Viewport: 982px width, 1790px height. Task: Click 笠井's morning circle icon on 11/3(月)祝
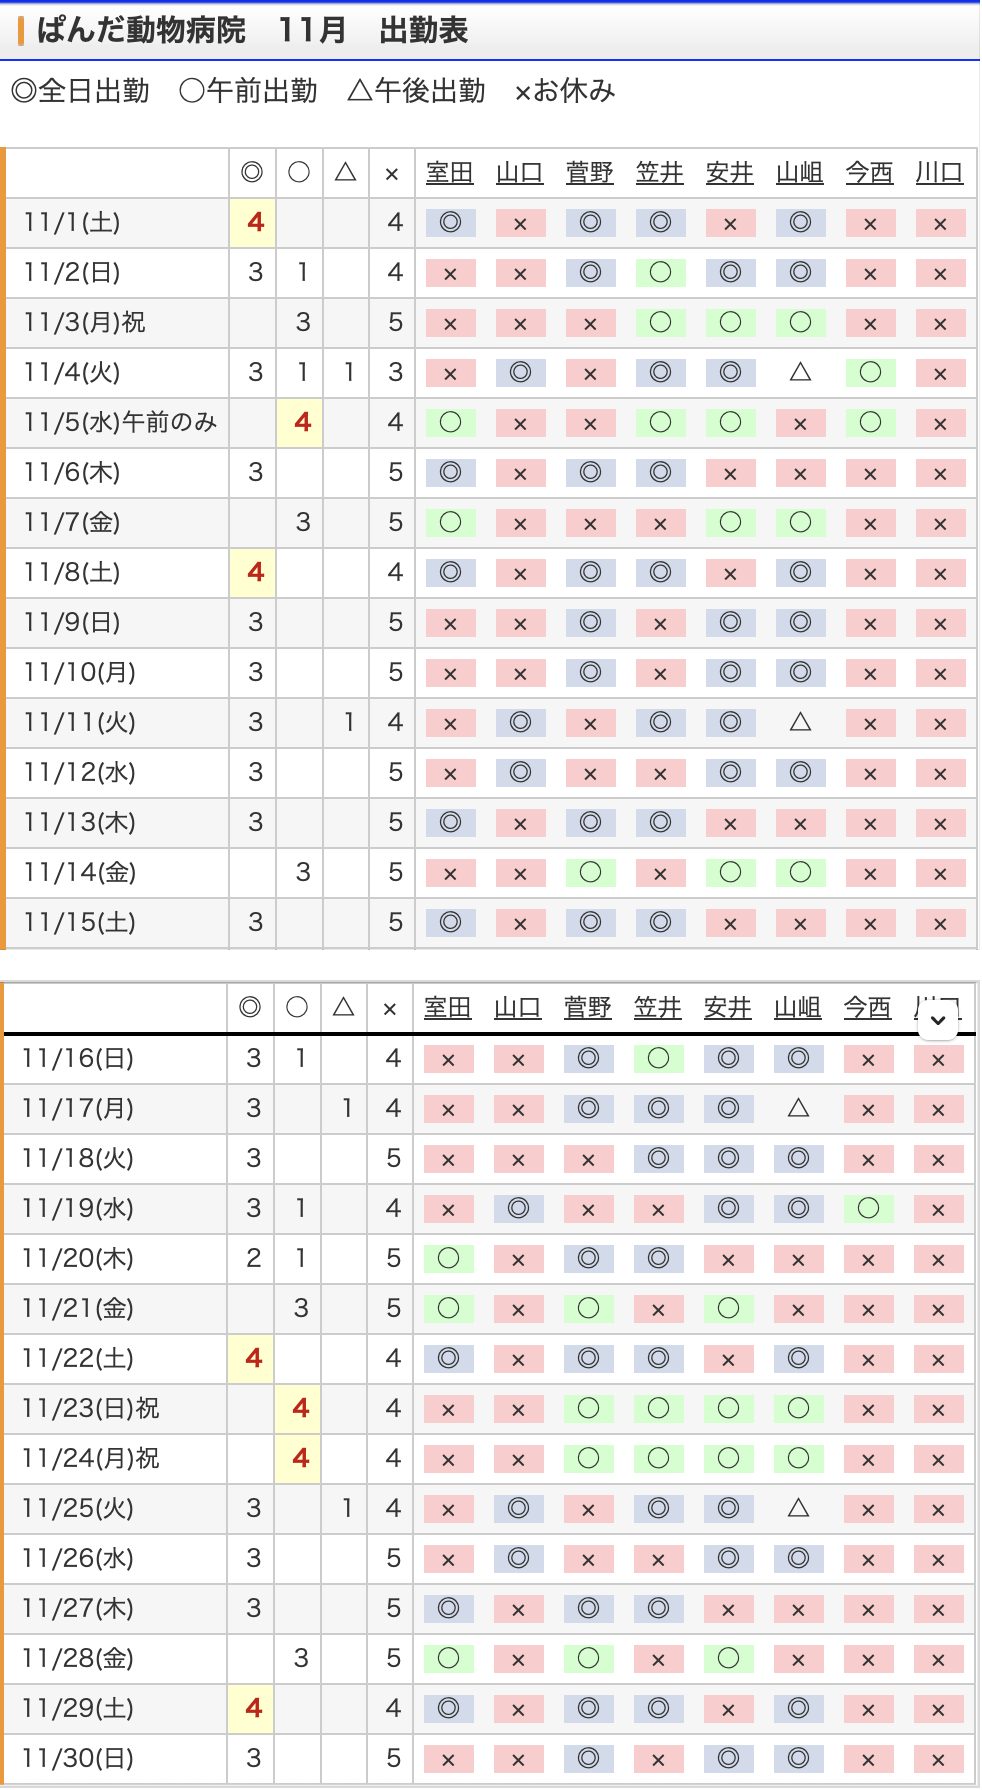coord(660,323)
